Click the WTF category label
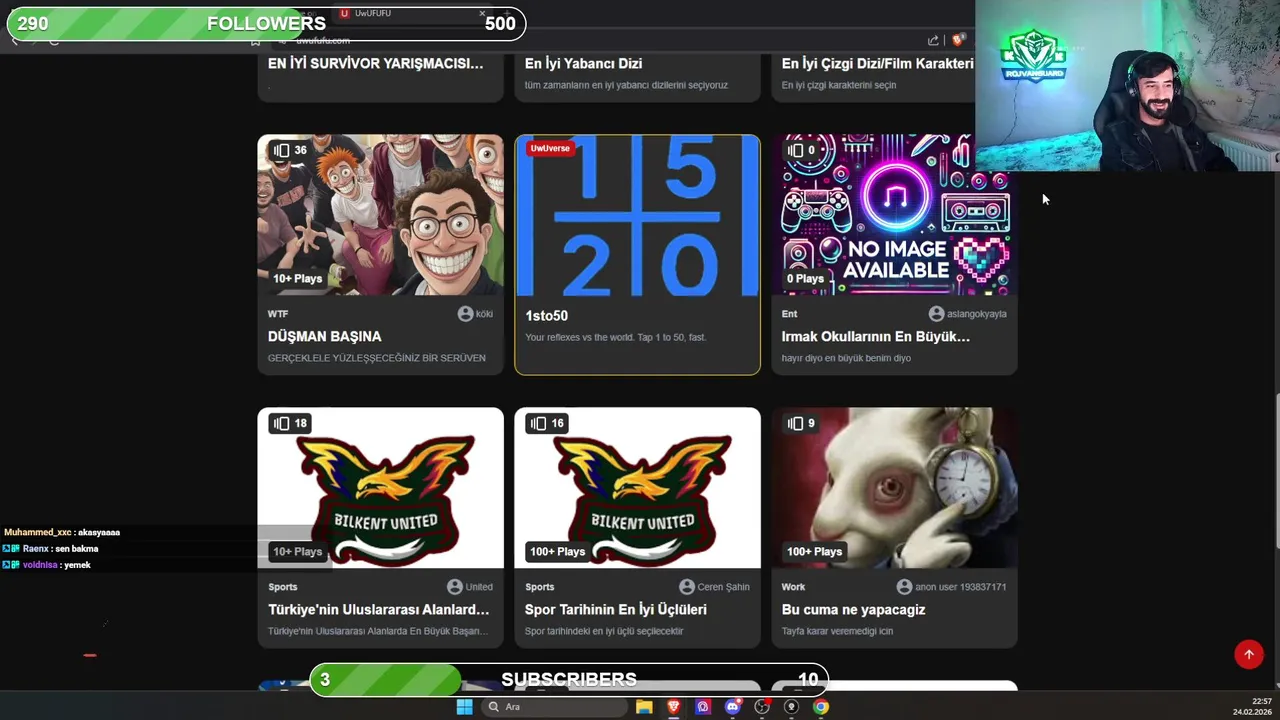 (x=278, y=314)
